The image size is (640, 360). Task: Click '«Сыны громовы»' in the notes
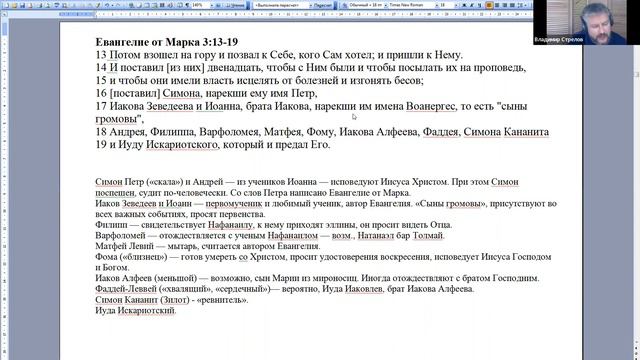click(451, 203)
